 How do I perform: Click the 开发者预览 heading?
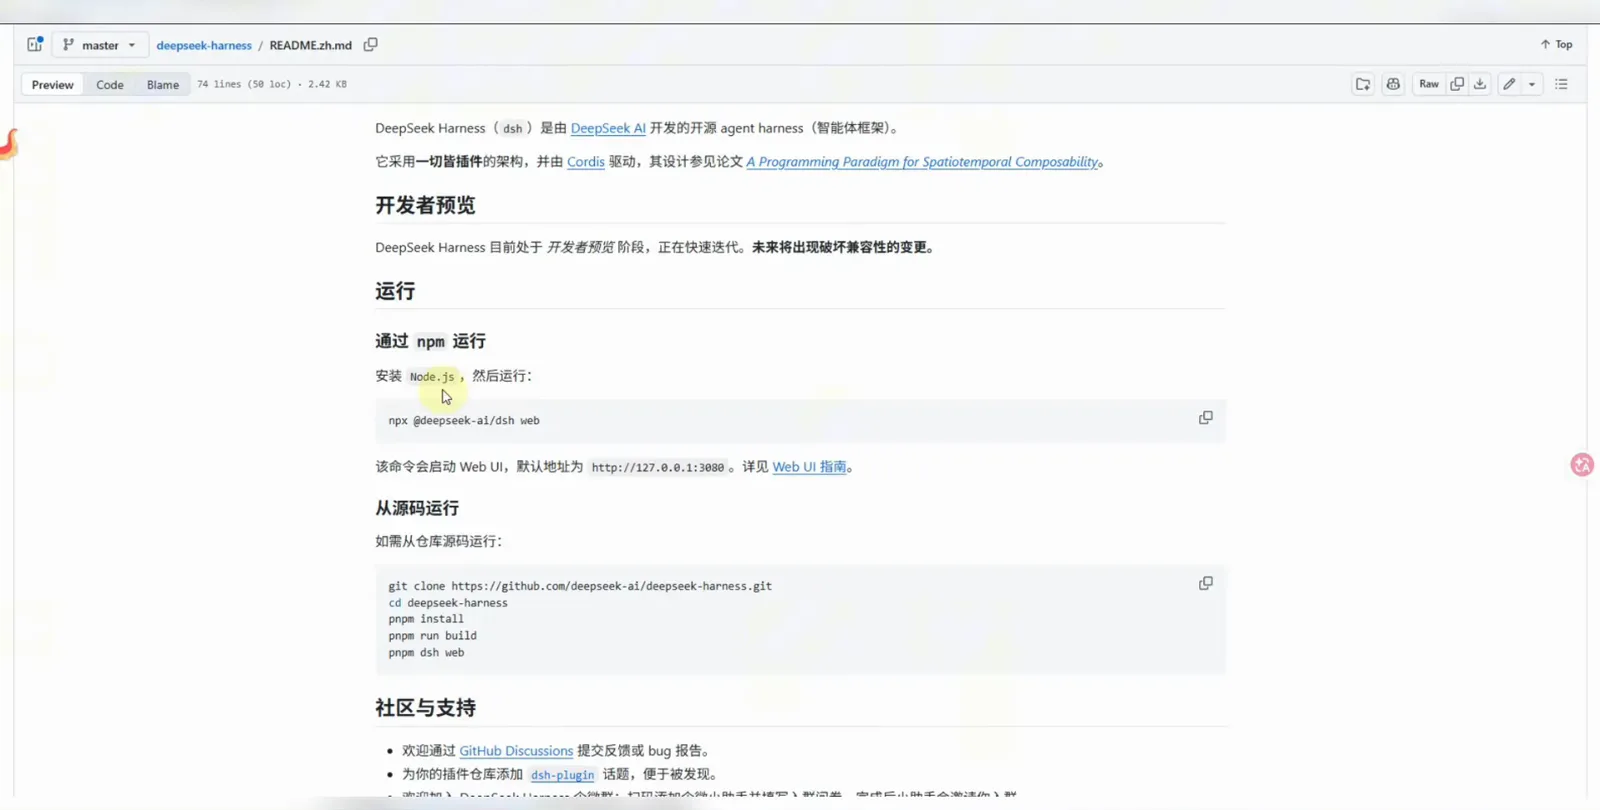tap(425, 205)
